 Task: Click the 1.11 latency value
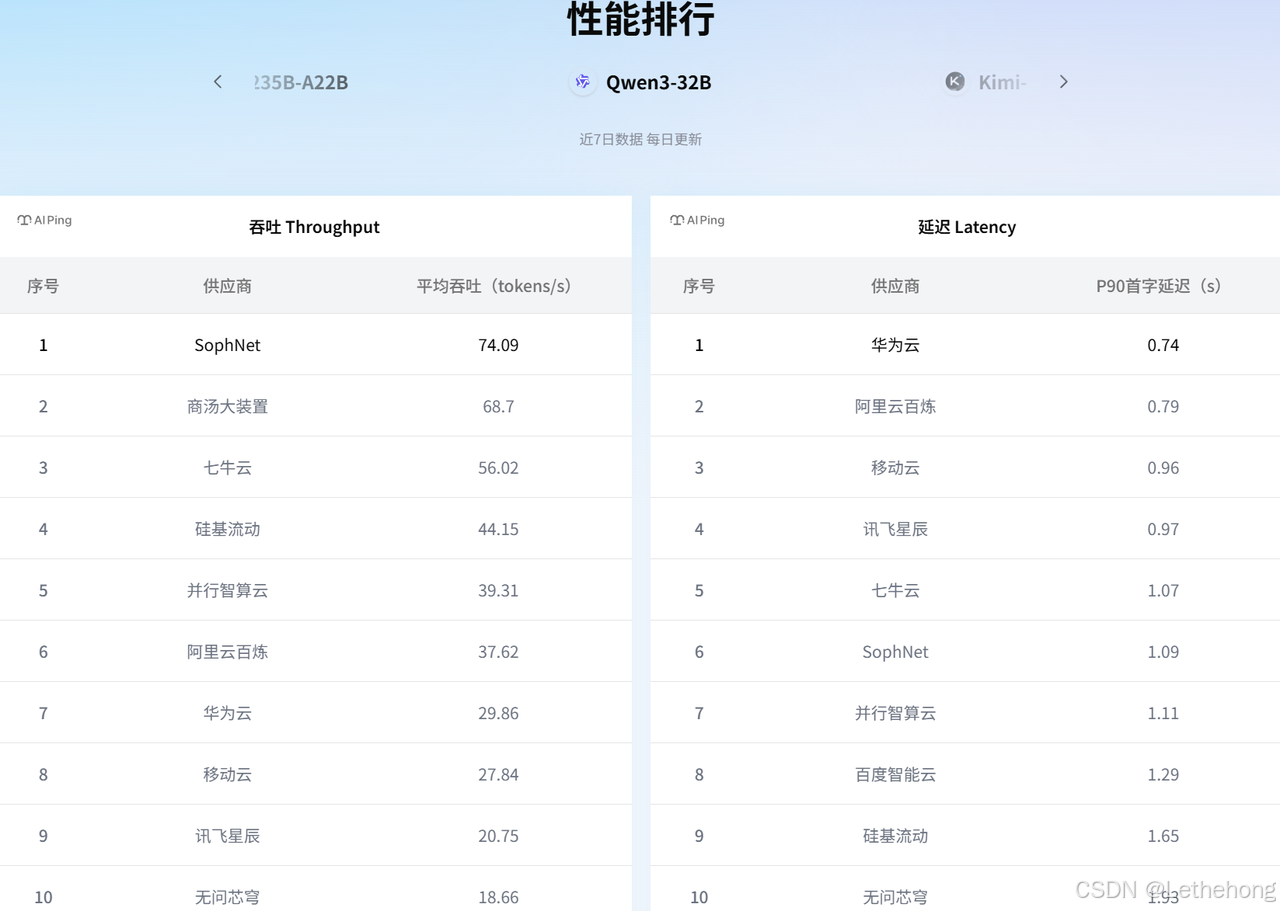pyautogui.click(x=1163, y=713)
